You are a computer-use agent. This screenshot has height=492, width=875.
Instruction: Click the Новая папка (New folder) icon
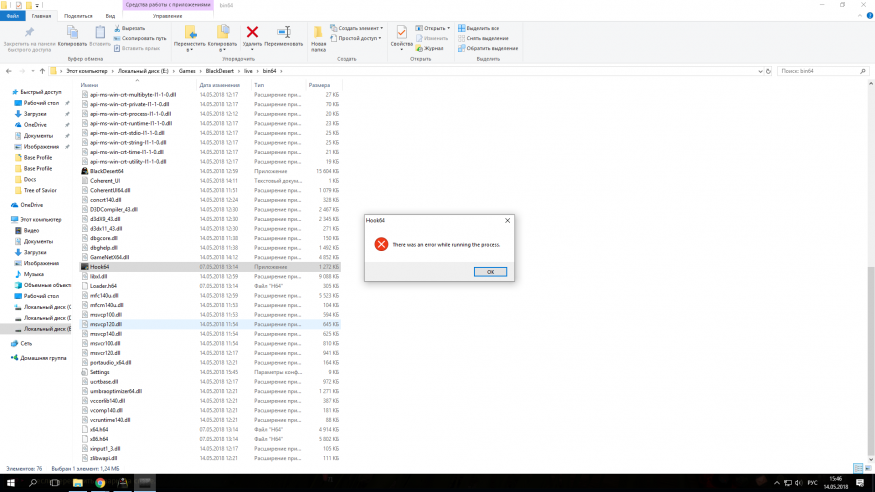[318, 32]
